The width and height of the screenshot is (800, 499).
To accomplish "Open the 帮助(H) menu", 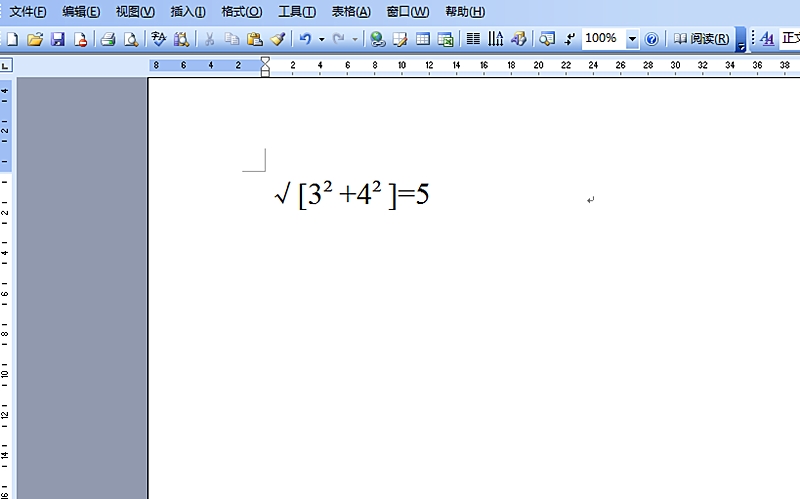I will [465, 12].
